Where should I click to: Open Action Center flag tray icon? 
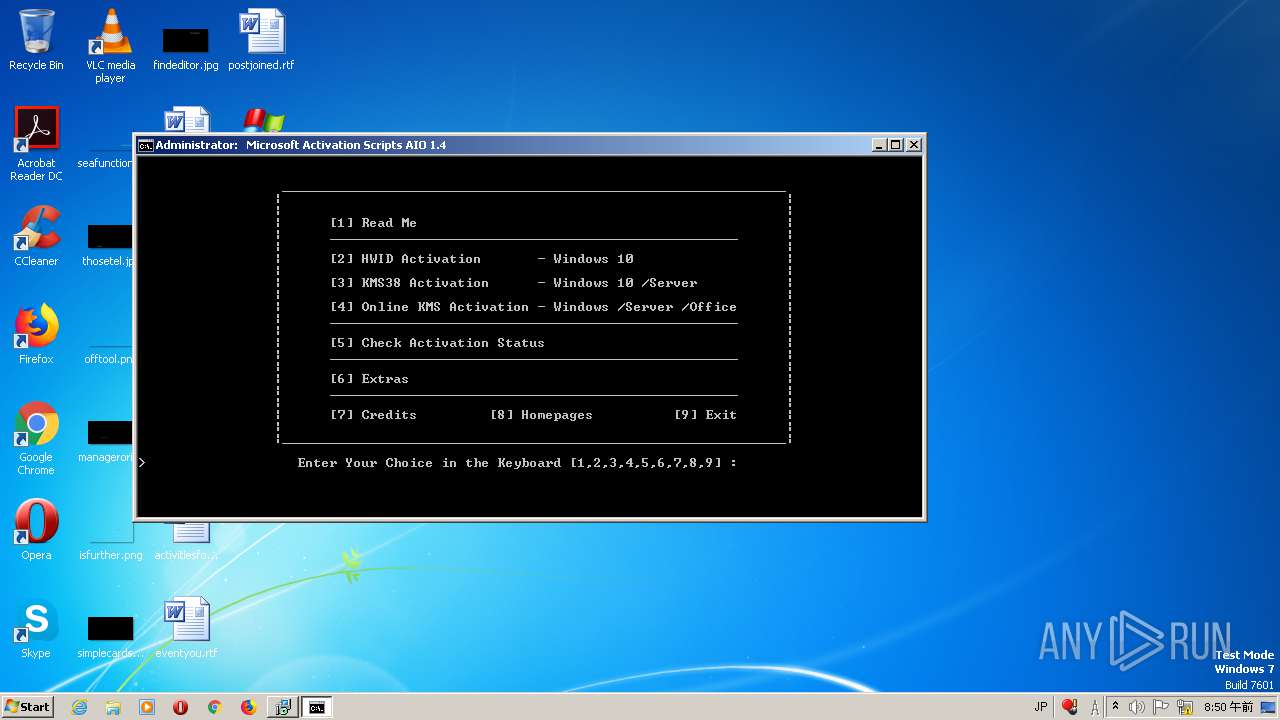click(1162, 707)
